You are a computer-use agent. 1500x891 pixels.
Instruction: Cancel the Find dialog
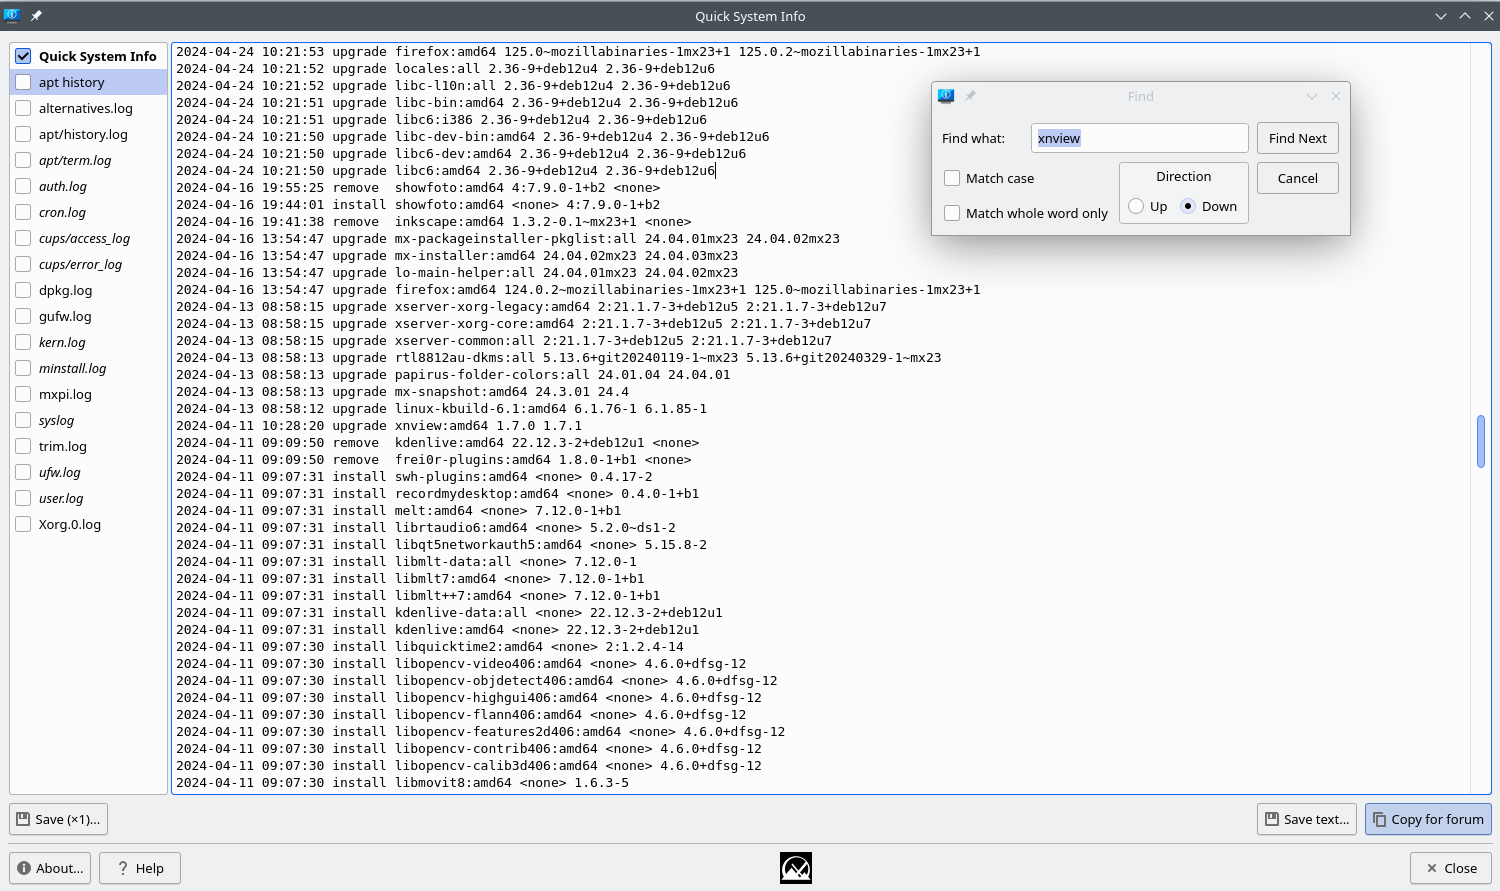tap(1298, 178)
